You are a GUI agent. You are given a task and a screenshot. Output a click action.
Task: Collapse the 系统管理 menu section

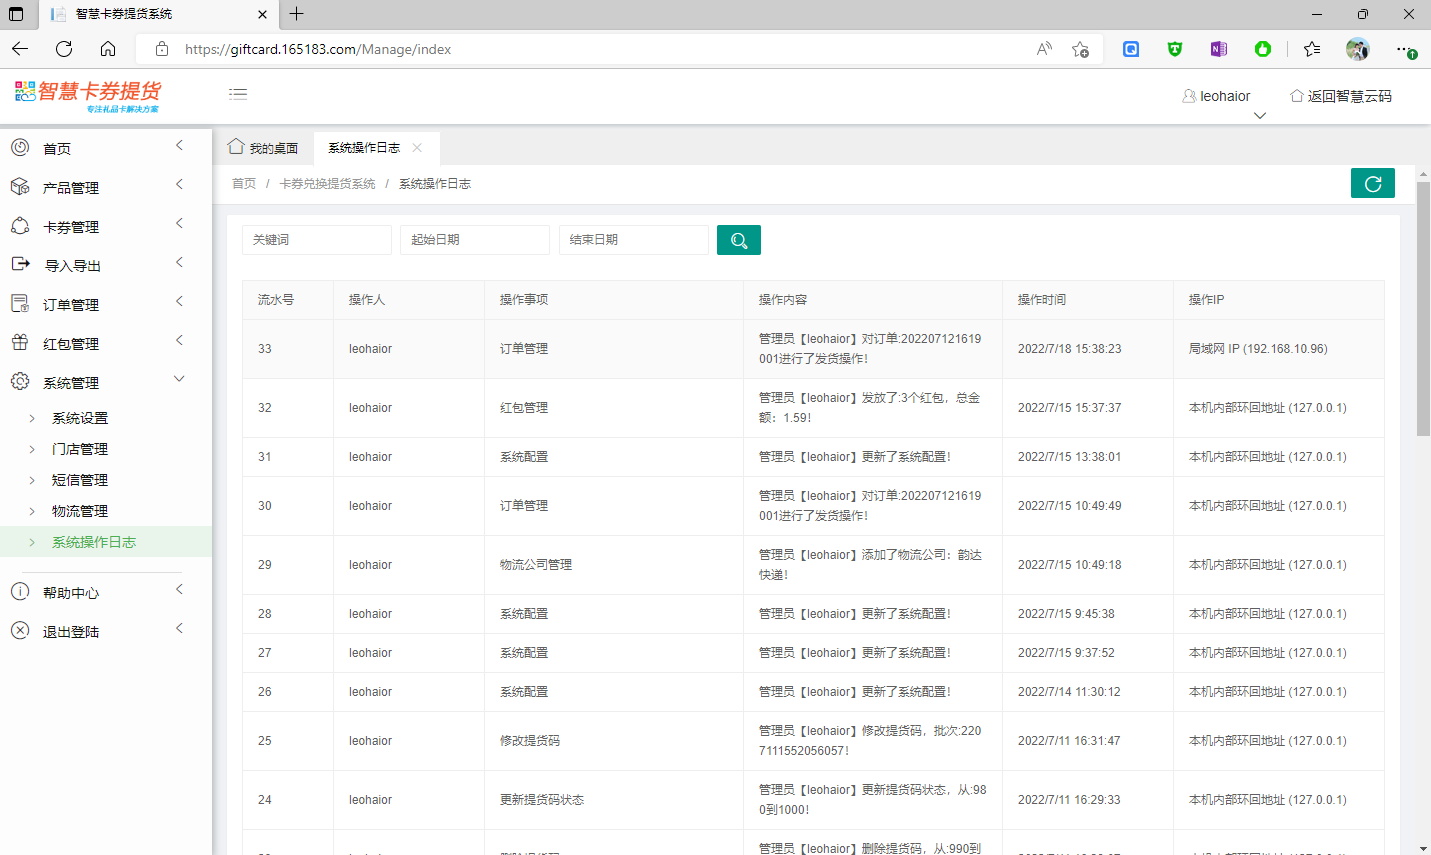[x=180, y=379]
